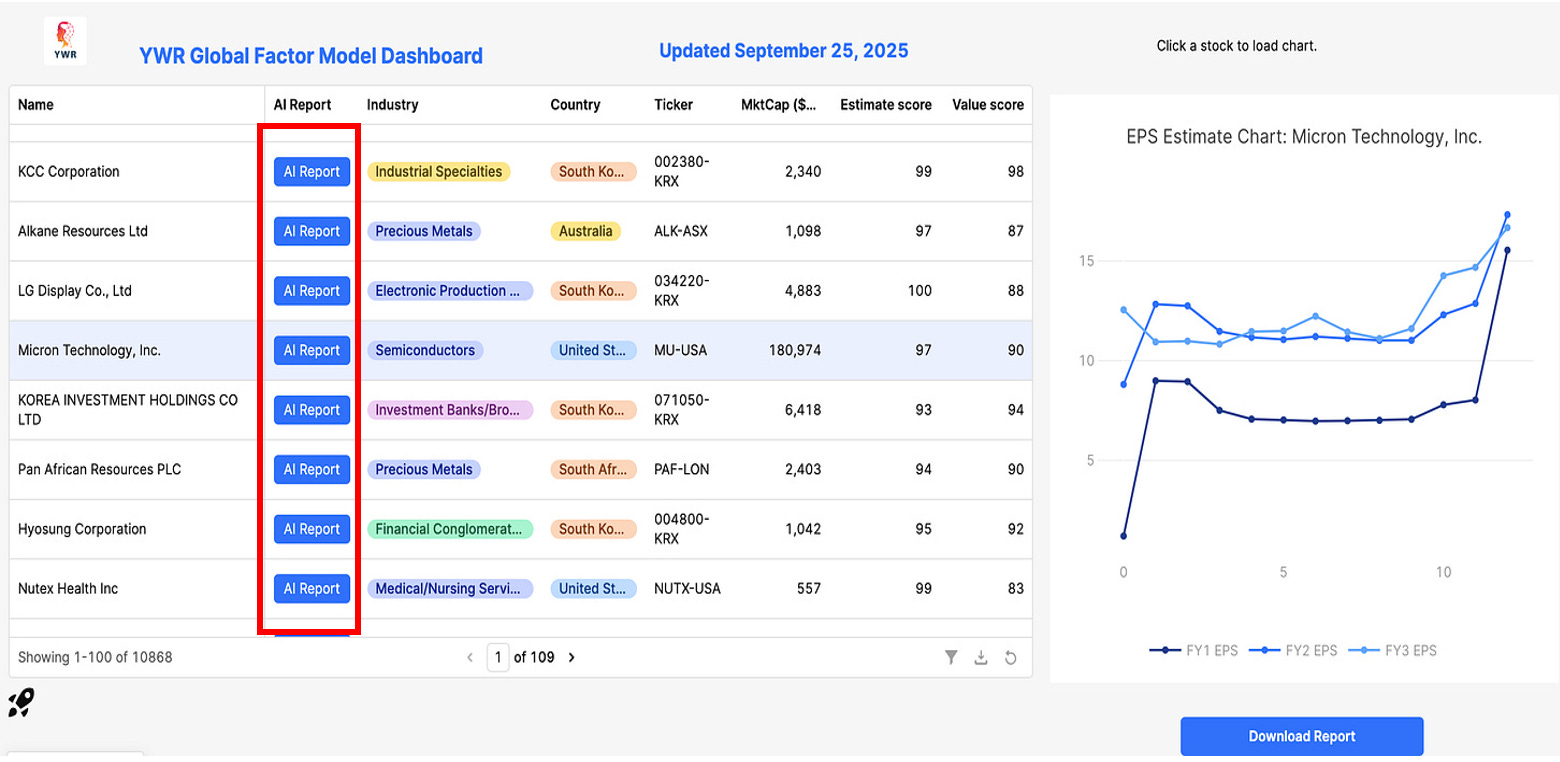Select the KCC Corporation row name

(x=68, y=172)
